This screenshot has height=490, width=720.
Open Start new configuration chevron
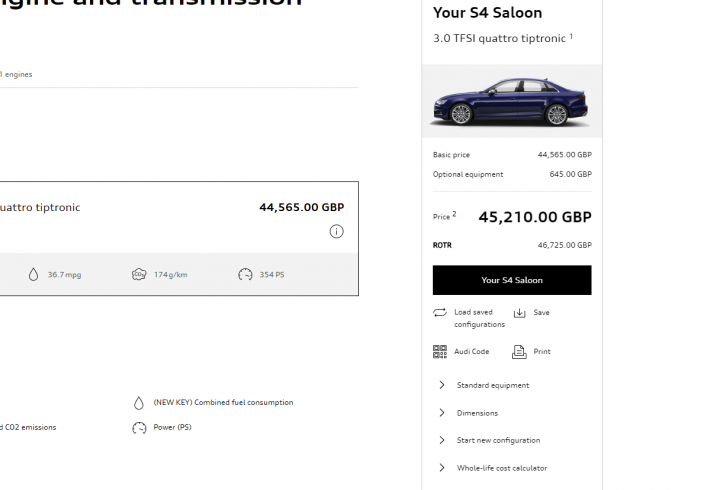[442, 440]
